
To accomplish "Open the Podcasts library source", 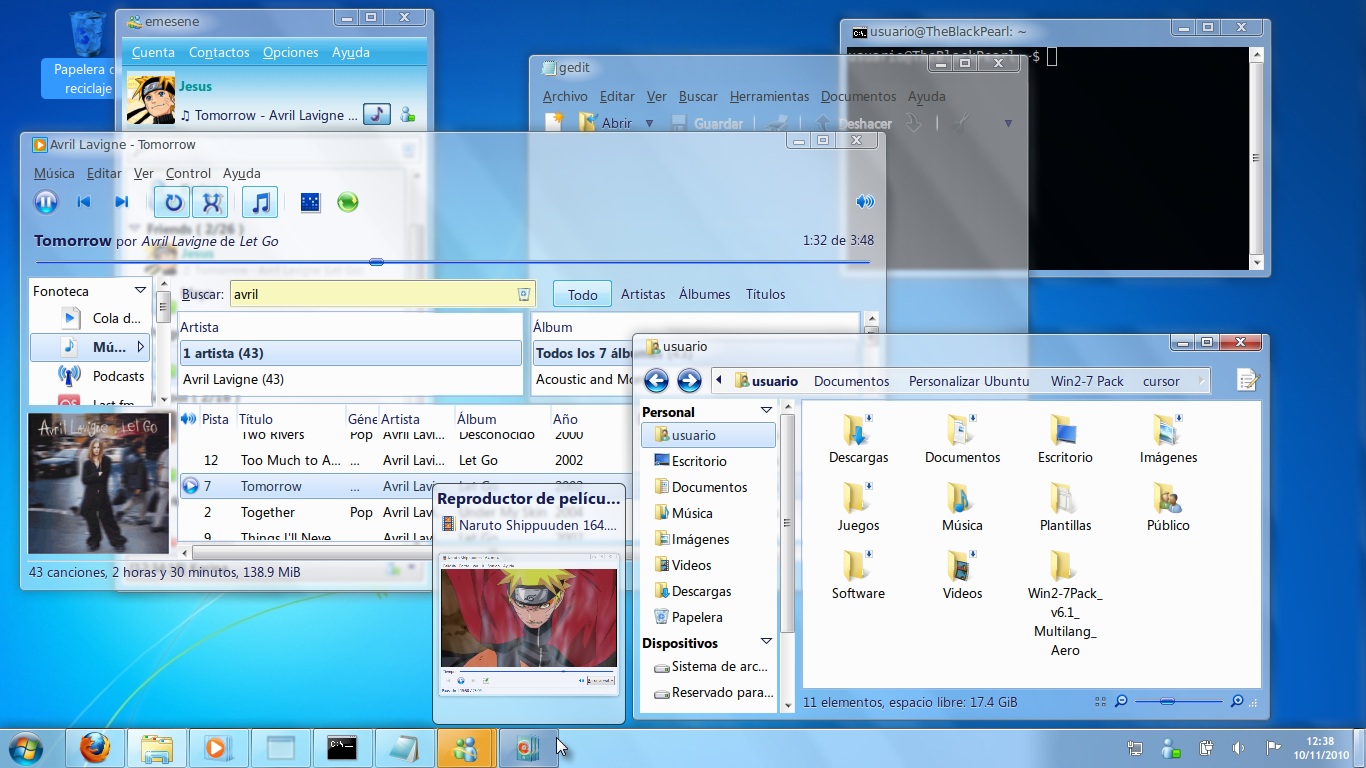I will tap(118, 377).
